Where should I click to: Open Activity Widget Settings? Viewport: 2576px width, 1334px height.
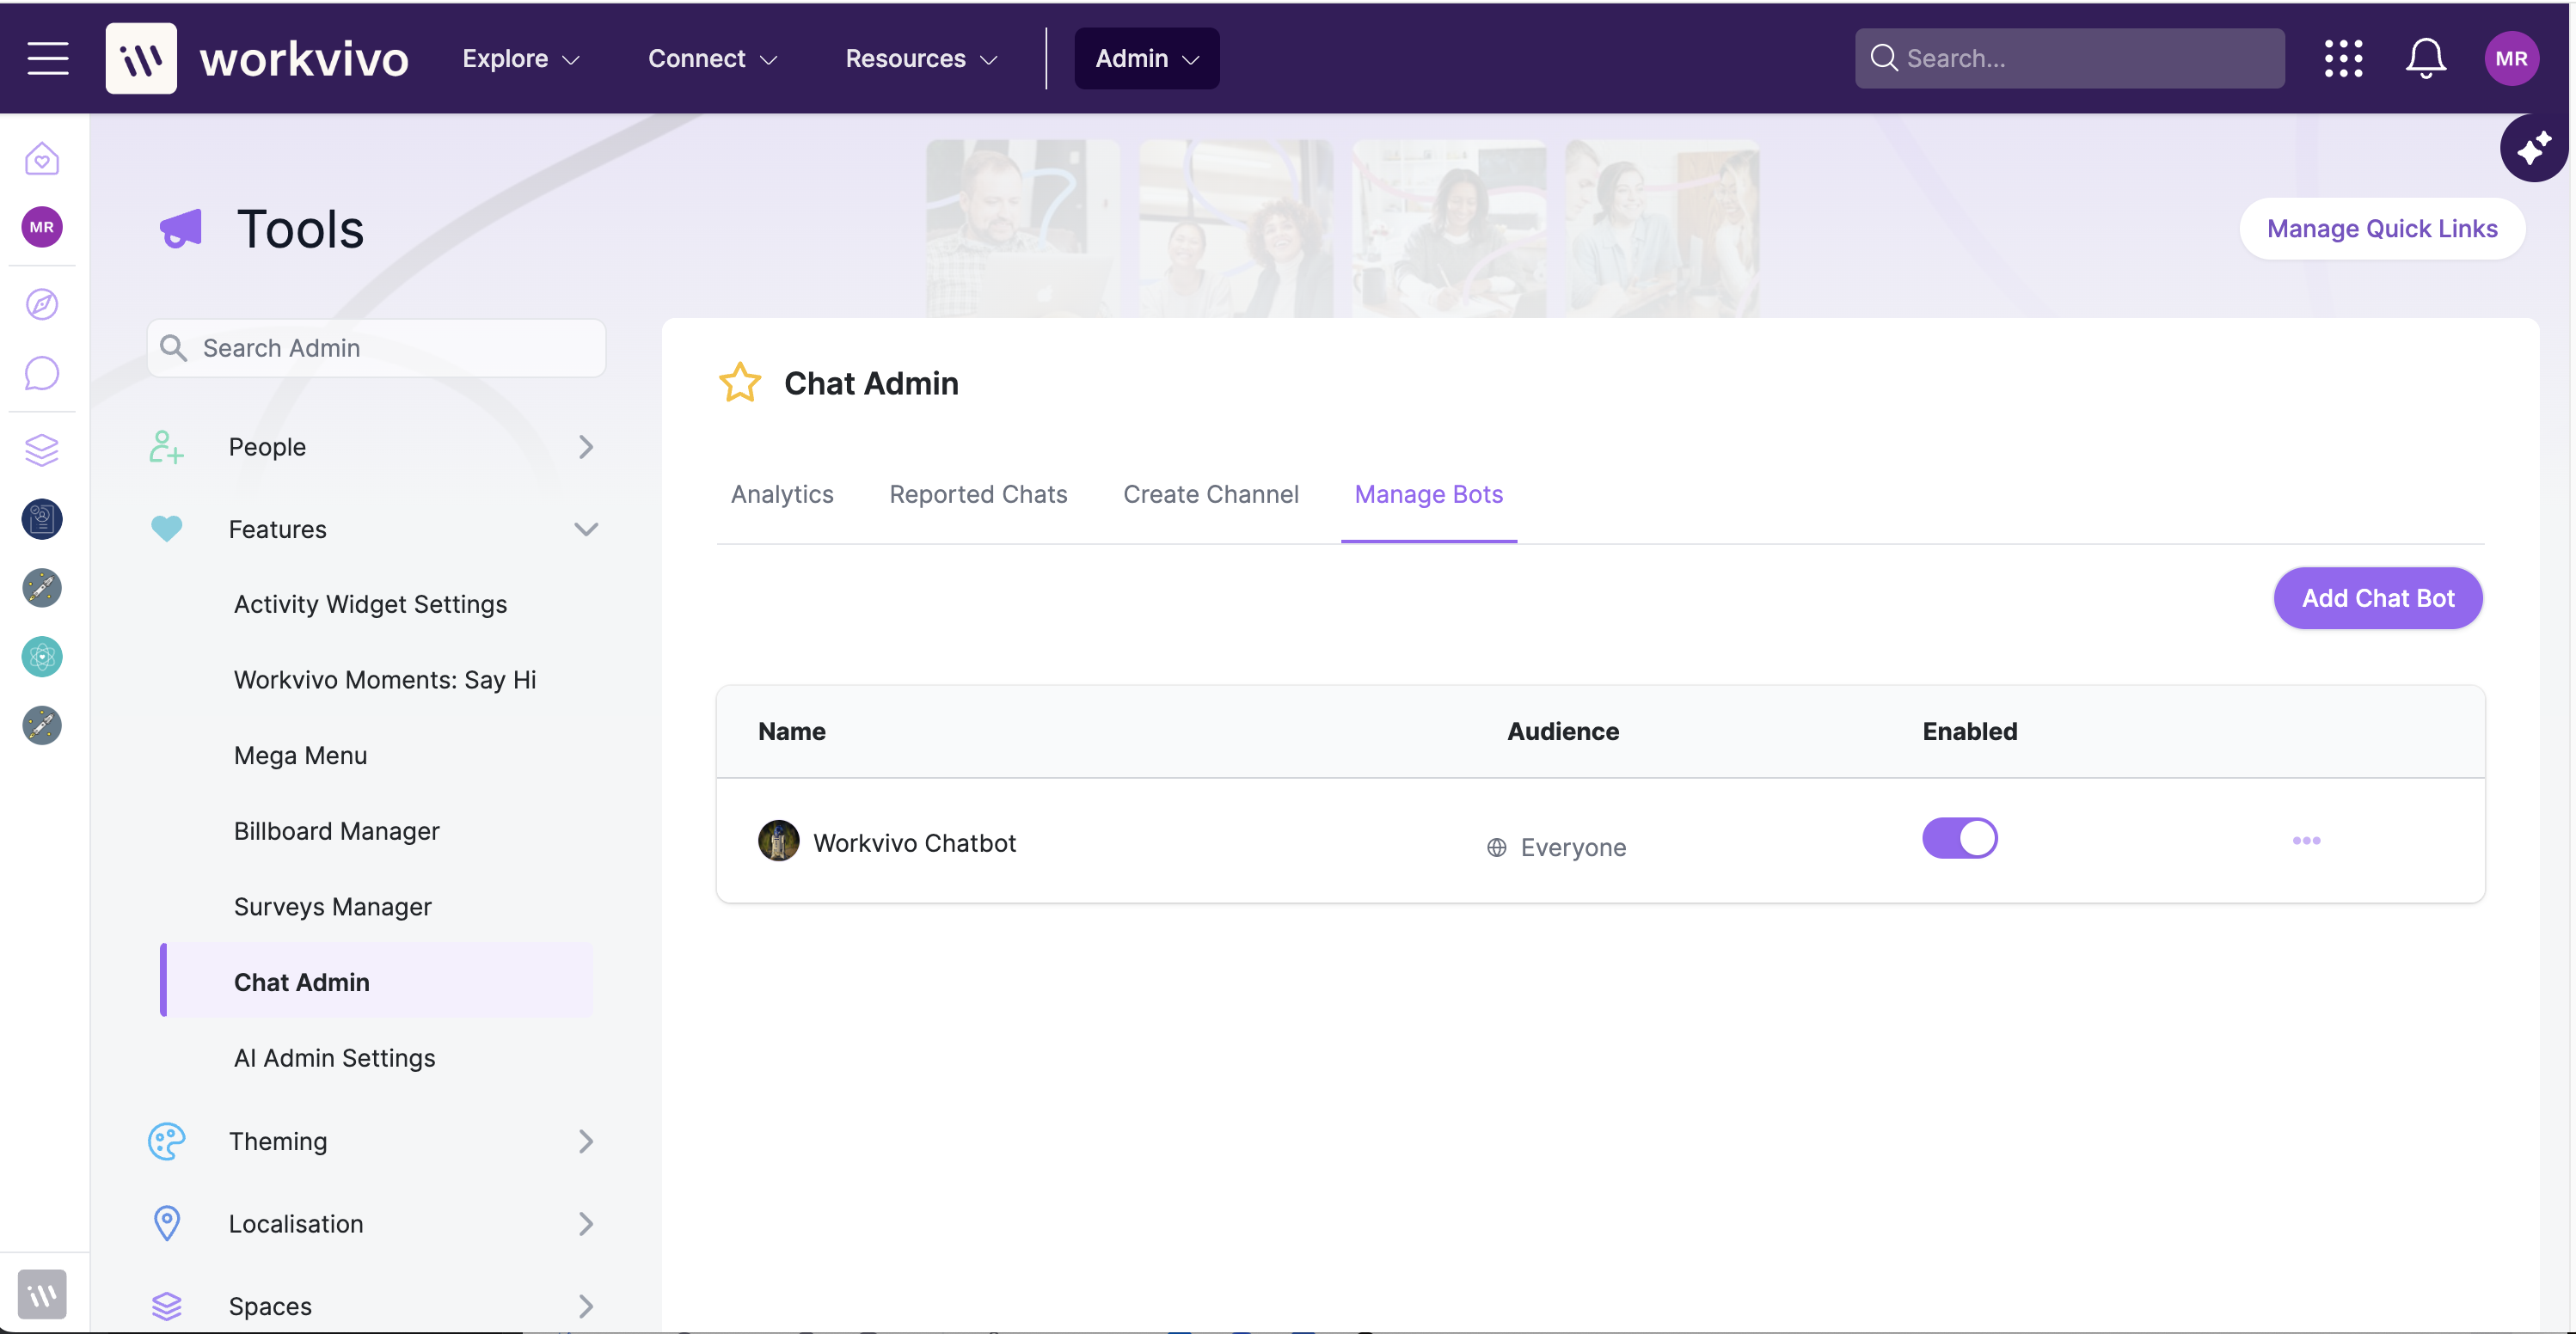(x=370, y=604)
